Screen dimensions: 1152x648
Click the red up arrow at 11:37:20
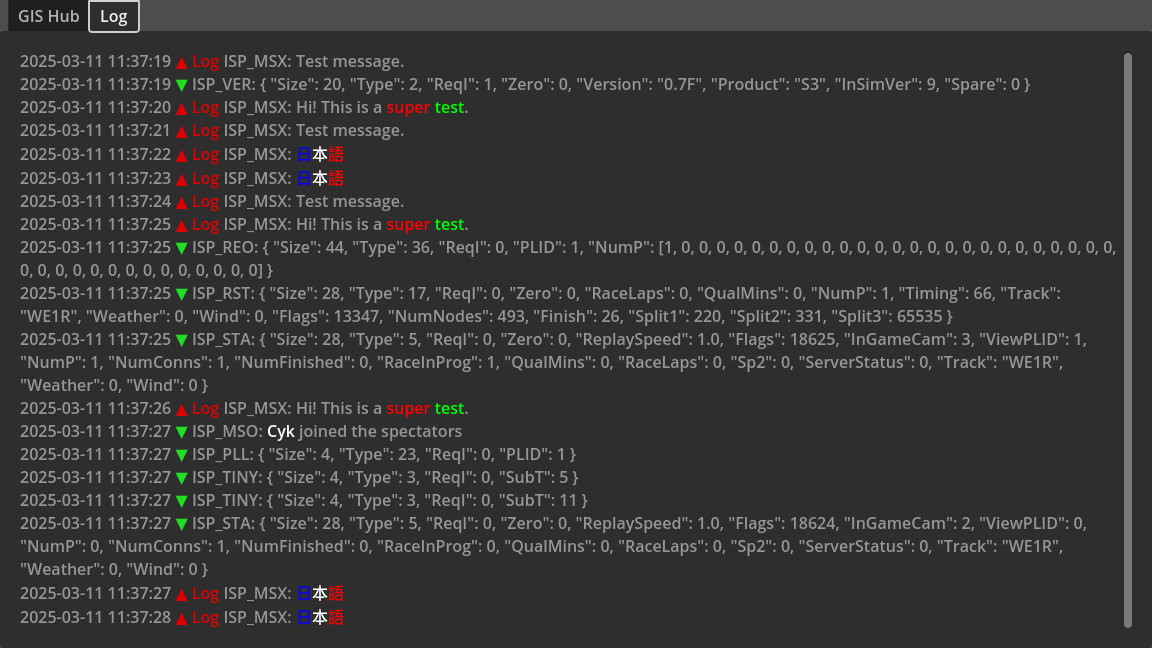[181, 108]
